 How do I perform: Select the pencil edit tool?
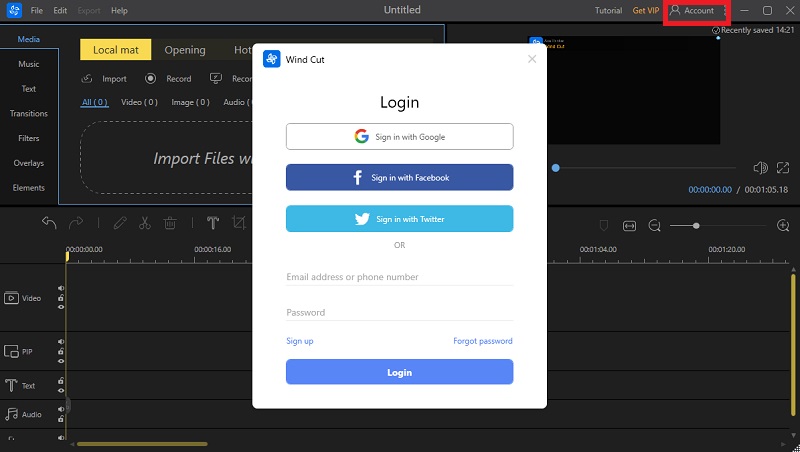coord(120,223)
